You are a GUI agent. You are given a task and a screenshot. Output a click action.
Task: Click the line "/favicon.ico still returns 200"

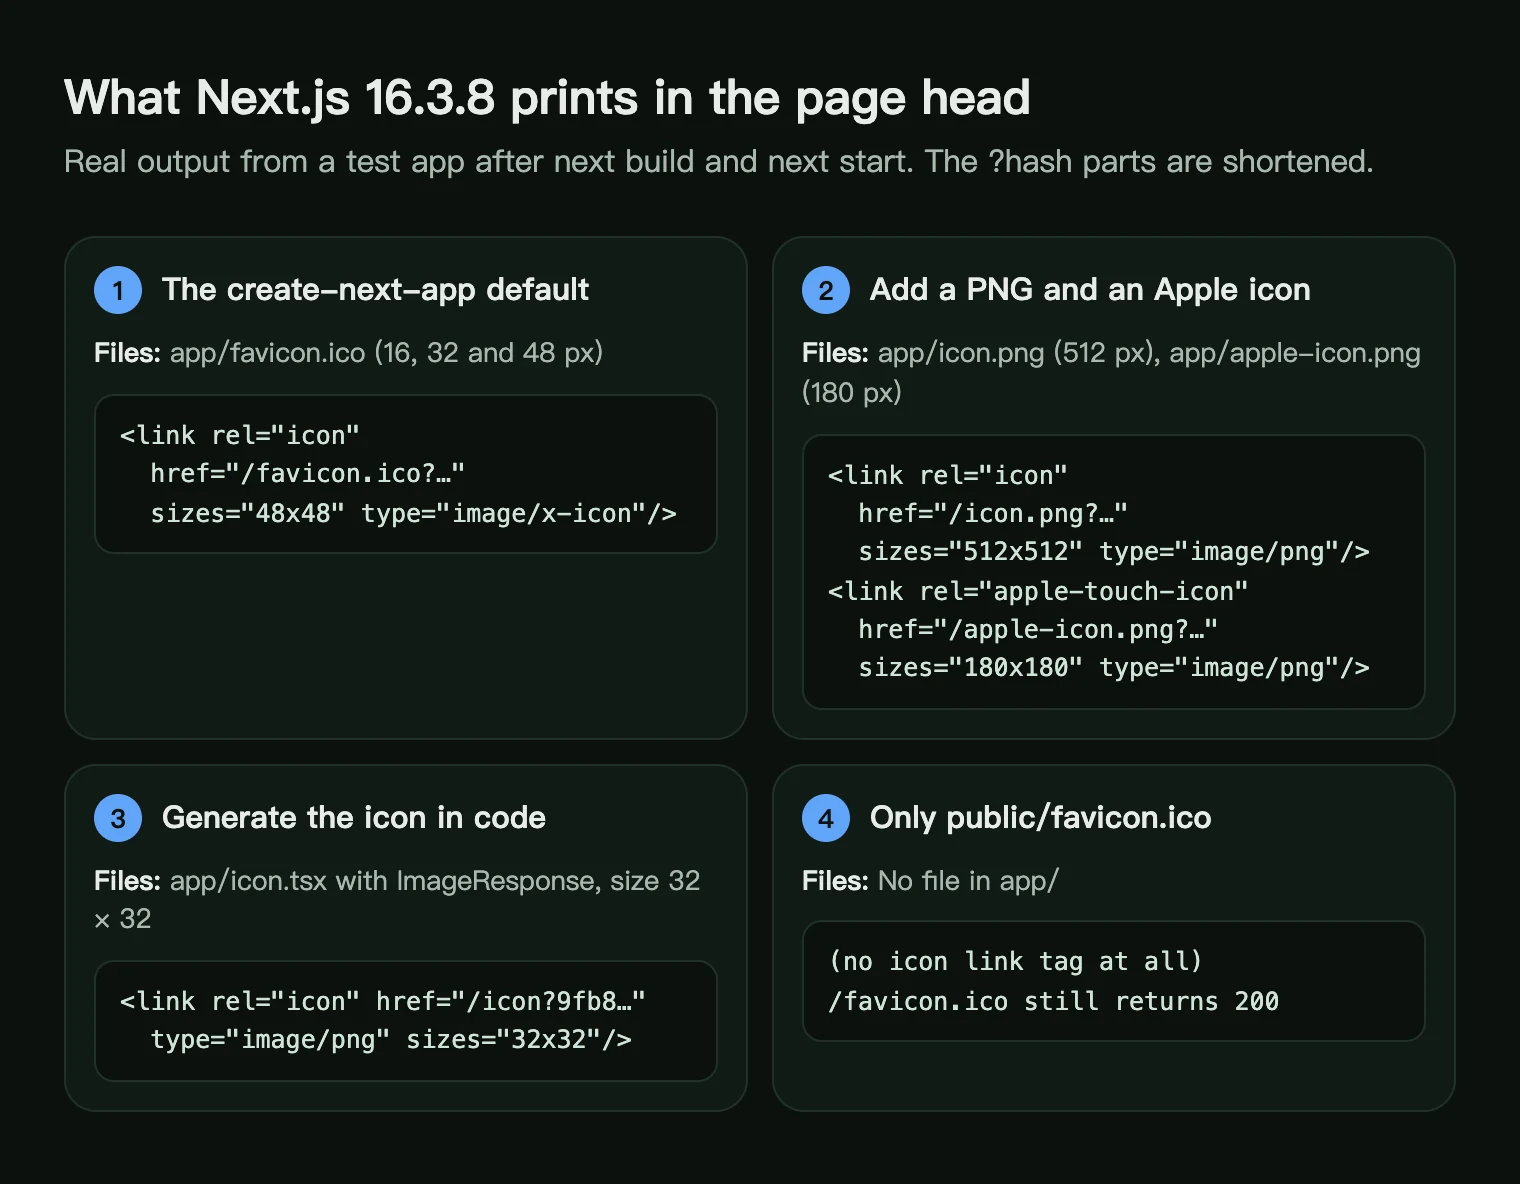click(1053, 1001)
